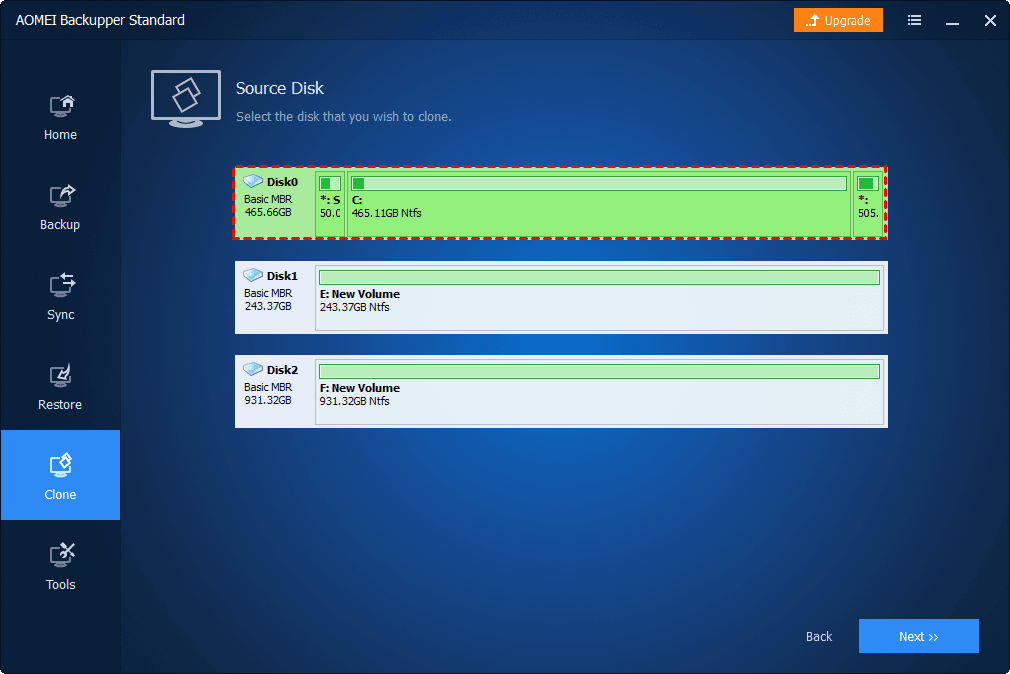Click the Back link
This screenshot has width=1010, height=674.
(818, 636)
